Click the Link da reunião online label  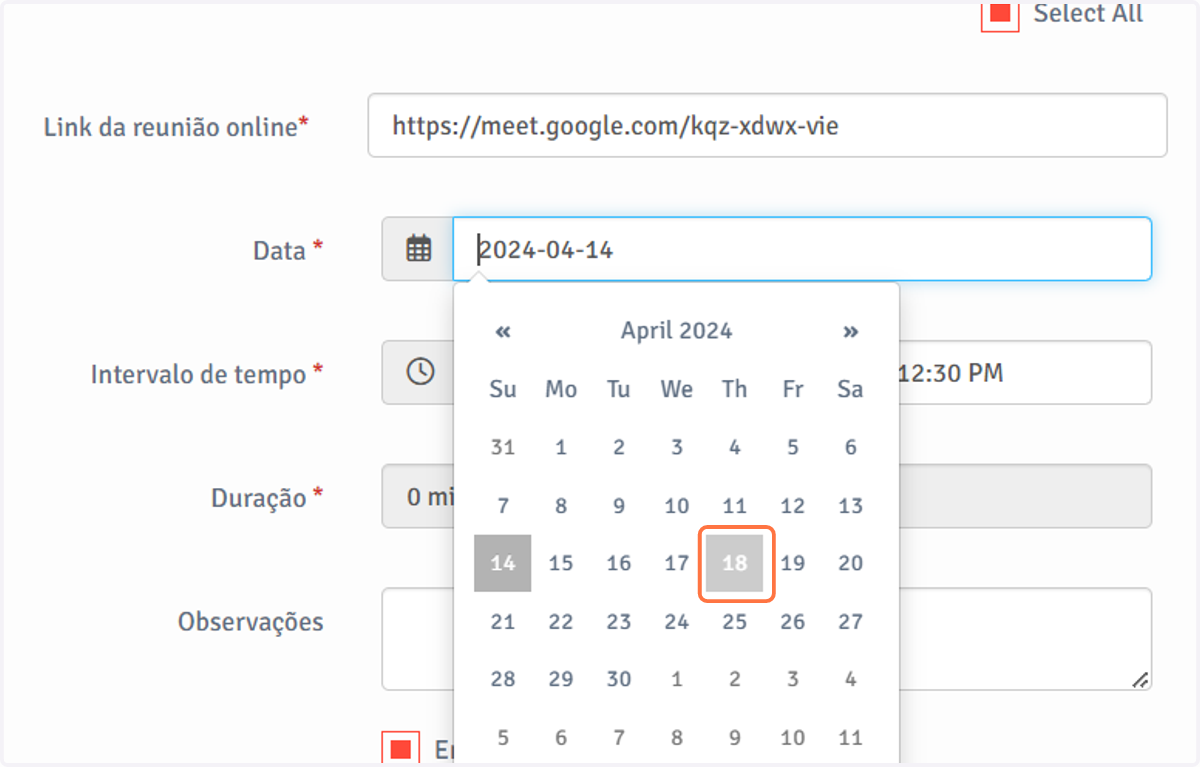click(x=176, y=127)
